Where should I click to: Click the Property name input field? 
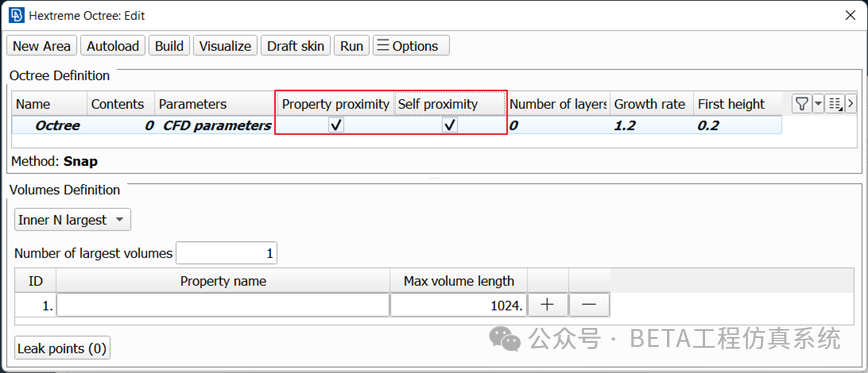(223, 305)
